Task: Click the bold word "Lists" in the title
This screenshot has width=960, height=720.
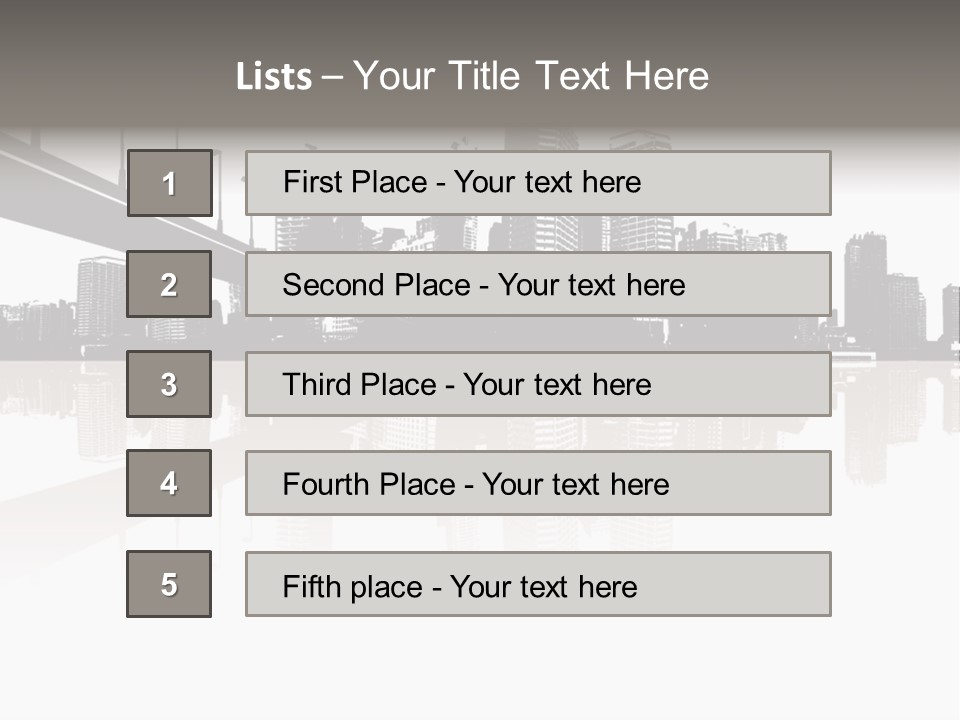Action: [274, 77]
